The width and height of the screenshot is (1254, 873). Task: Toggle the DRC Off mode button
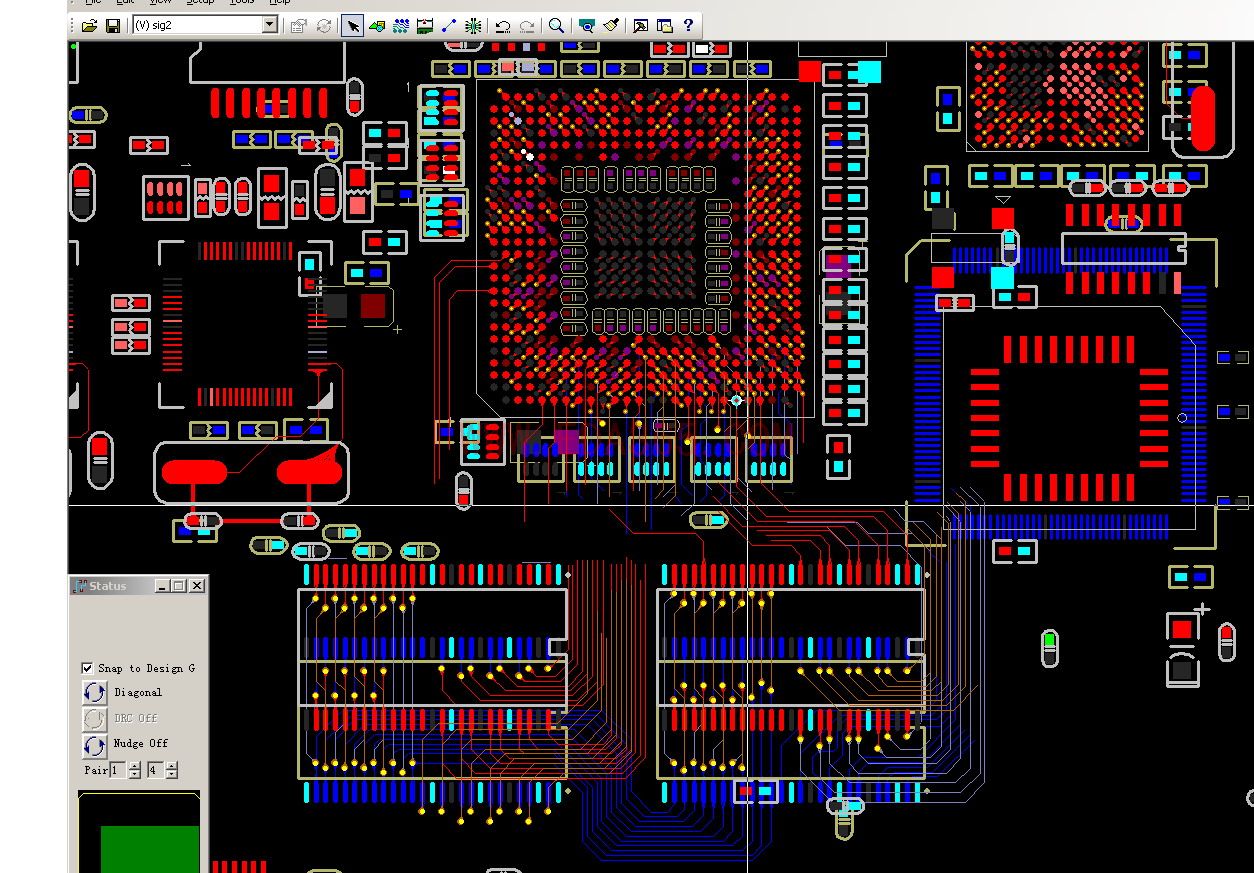(95, 719)
